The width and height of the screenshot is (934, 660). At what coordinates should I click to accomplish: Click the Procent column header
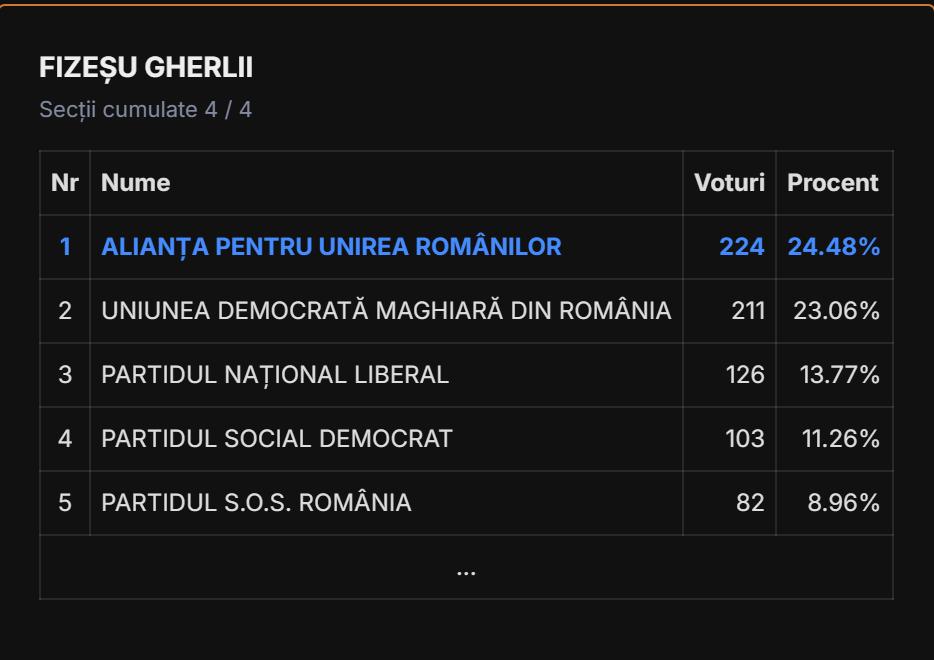[833, 183]
